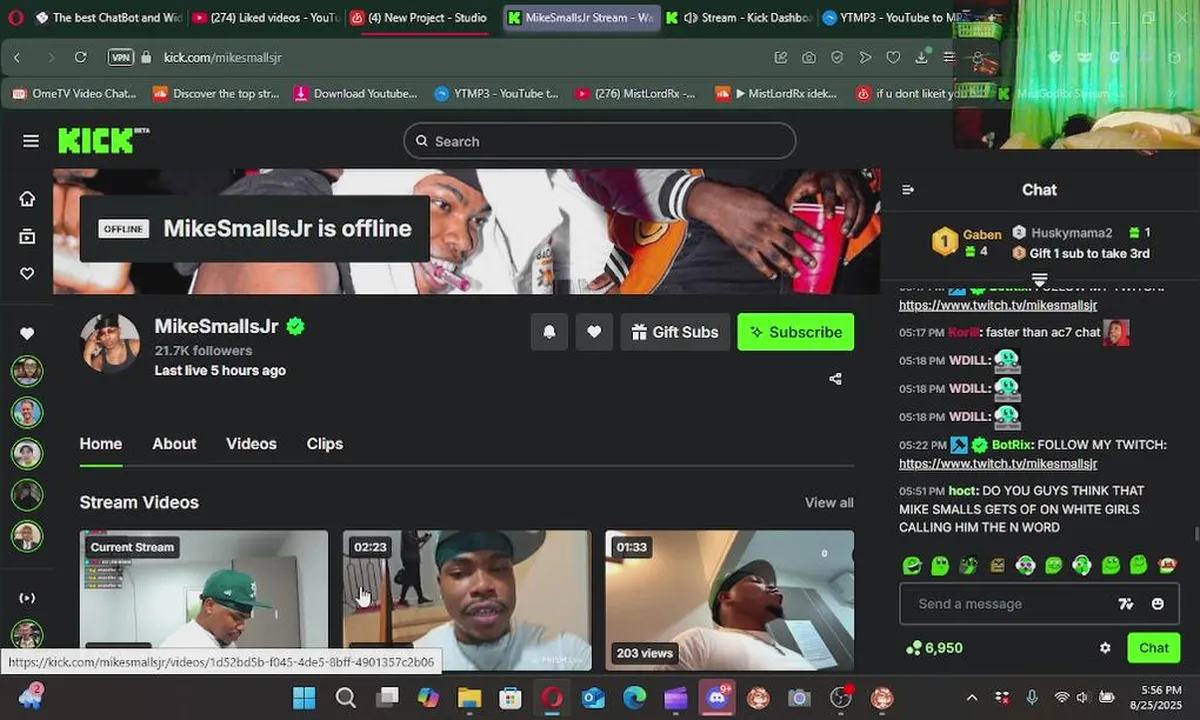This screenshot has height=720, width=1200.
Task: Insert the green headphones emote
Action: 1082,566
